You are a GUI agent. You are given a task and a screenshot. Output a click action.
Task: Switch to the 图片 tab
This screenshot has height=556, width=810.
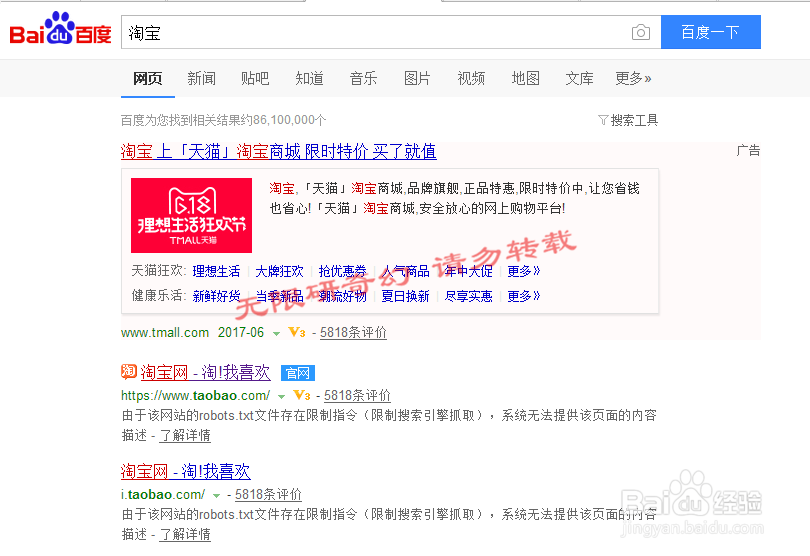pyautogui.click(x=417, y=79)
